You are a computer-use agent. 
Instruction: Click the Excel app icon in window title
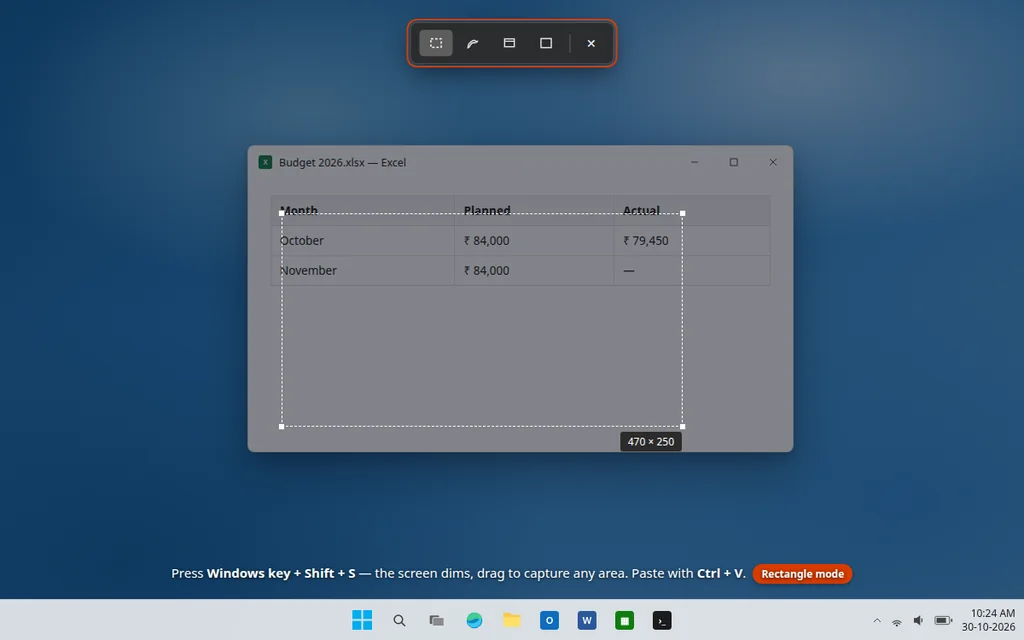coord(265,162)
